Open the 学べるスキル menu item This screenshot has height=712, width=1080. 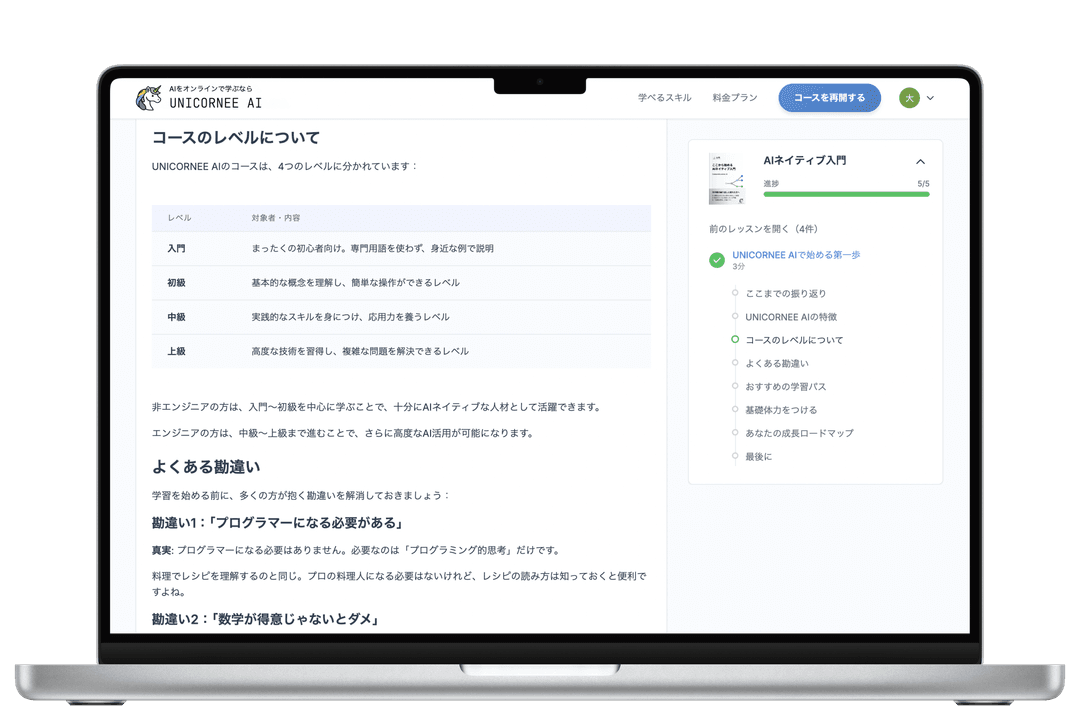click(665, 98)
